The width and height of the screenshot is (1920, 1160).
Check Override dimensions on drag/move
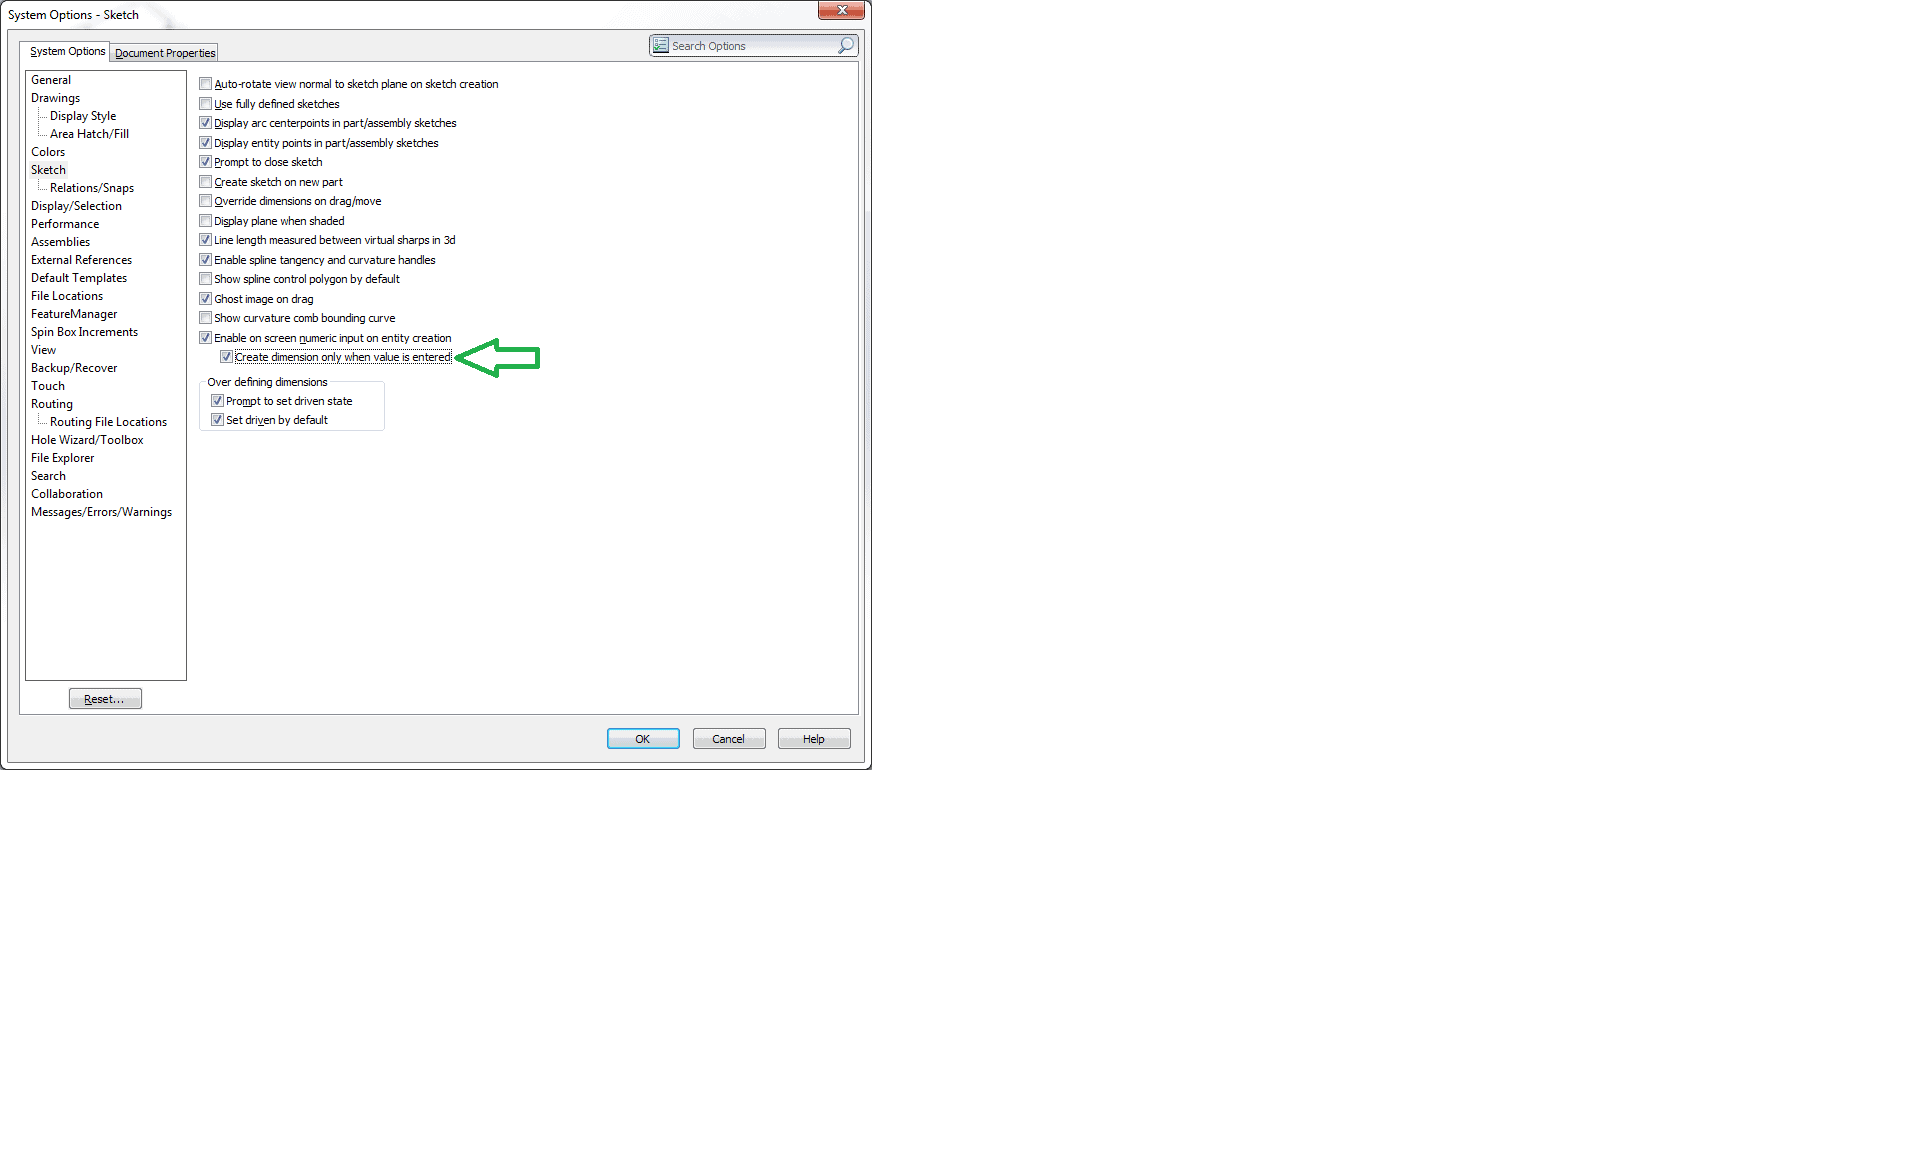coord(205,201)
